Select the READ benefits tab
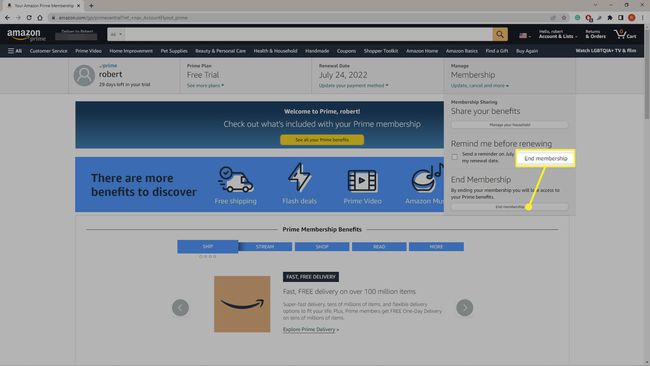Screen dimensions: 650x366 pyautogui.click(x=379, y=247)
